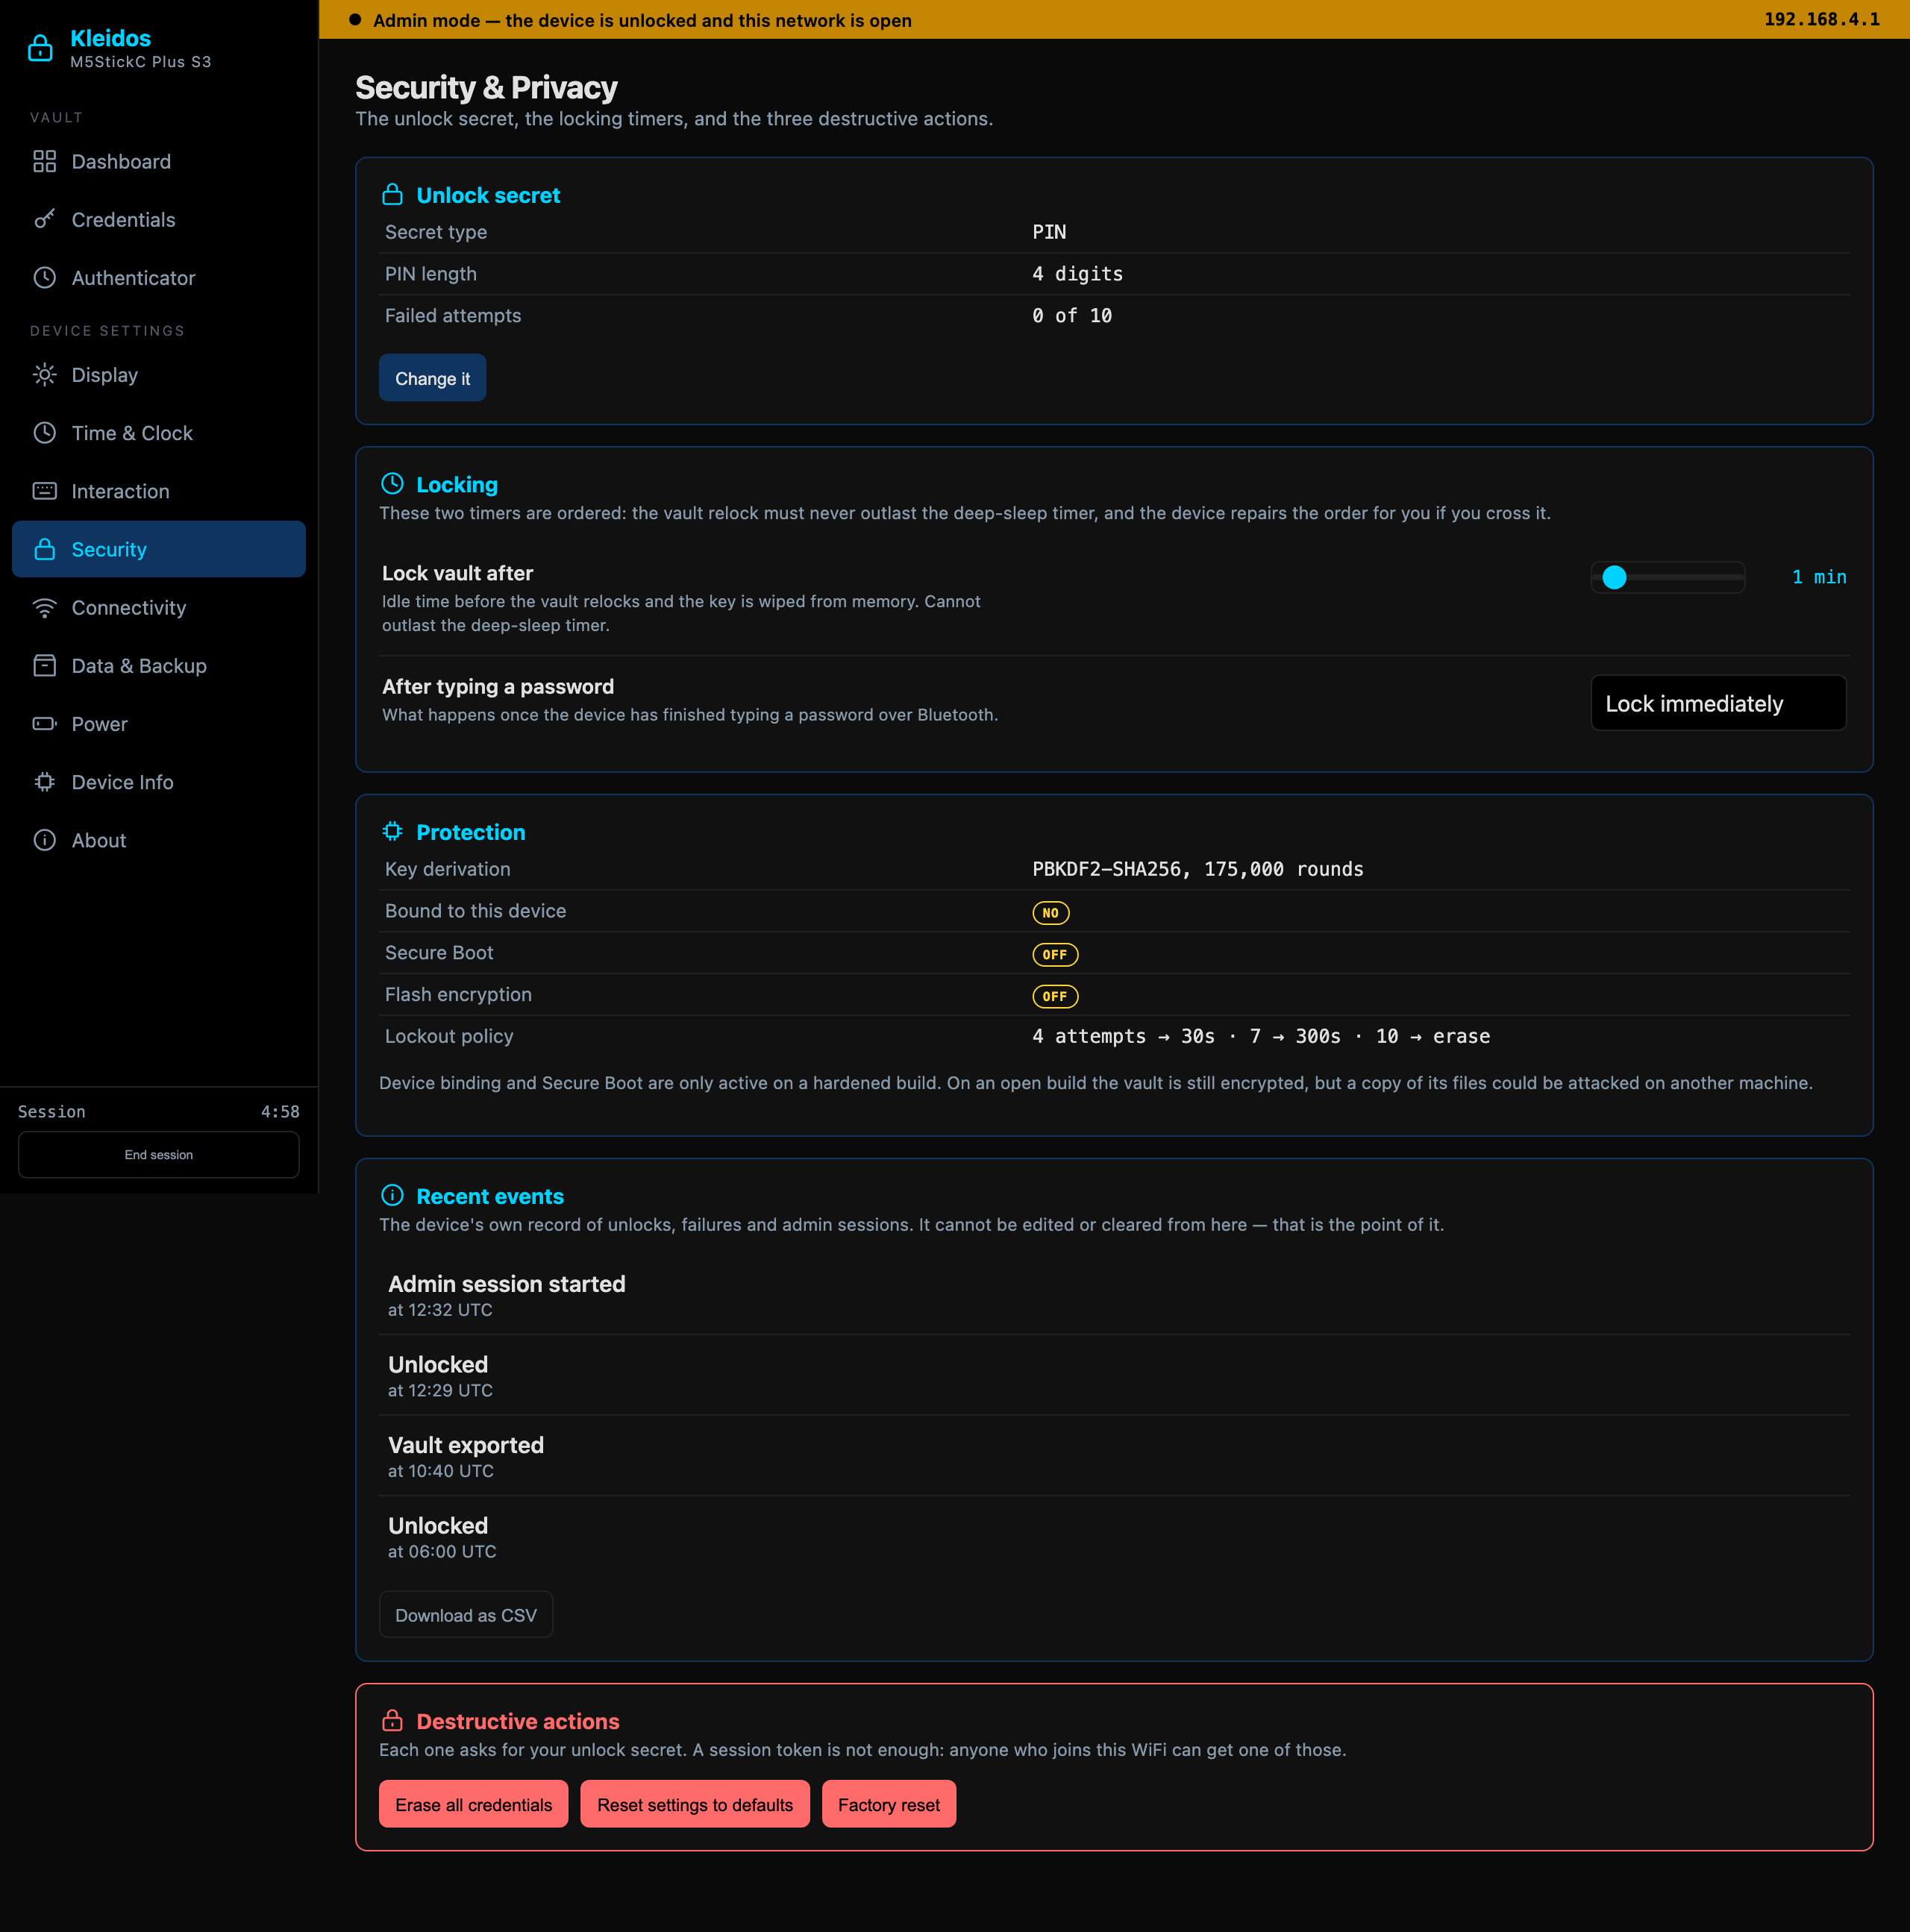This screenshot has height=1932, width=1910.
Task: Click the Data & Backup archive icon
Action: (x=44, y=665)
